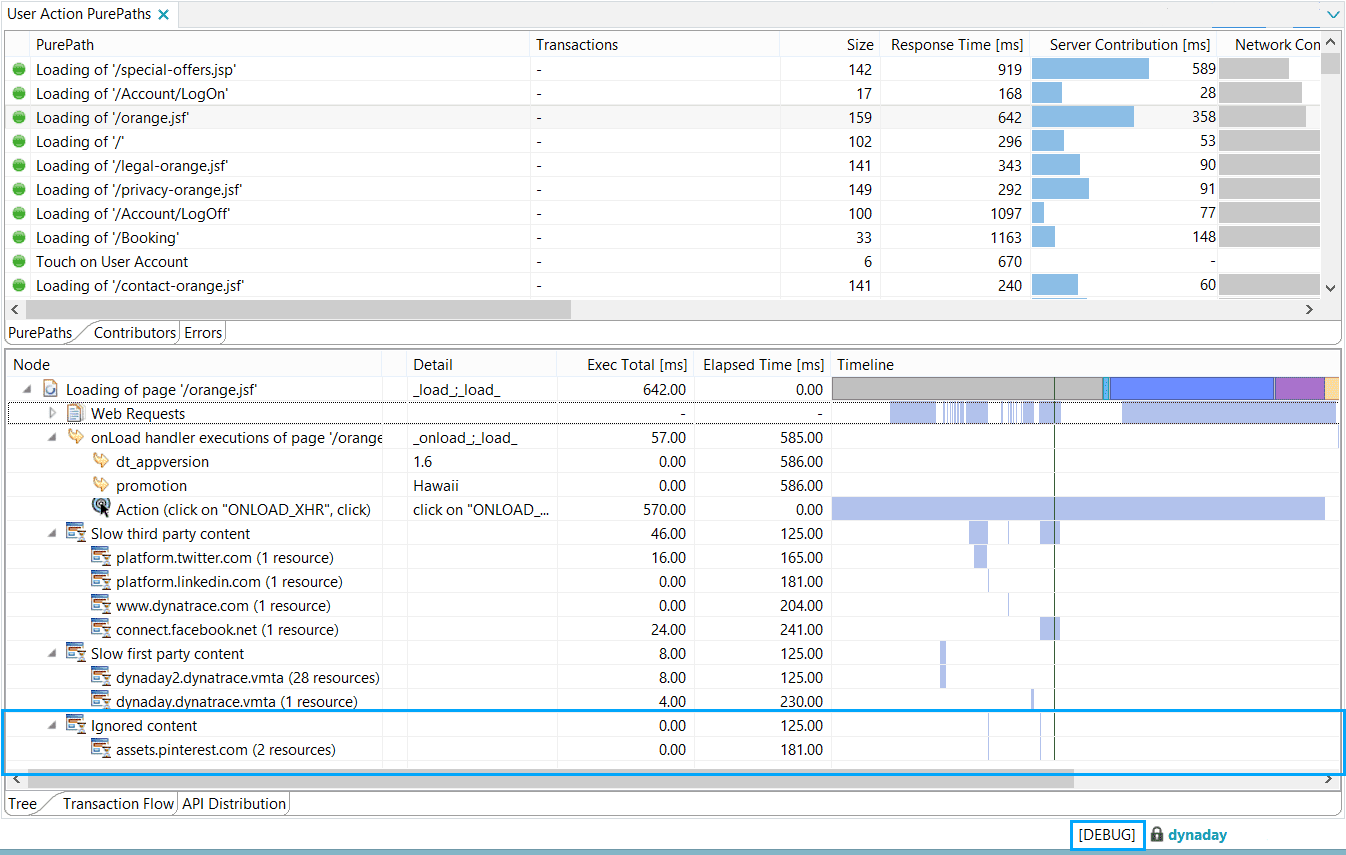Click icon of Slow third party content
This screenshot has height=855, width=1346.
point(75,533)
